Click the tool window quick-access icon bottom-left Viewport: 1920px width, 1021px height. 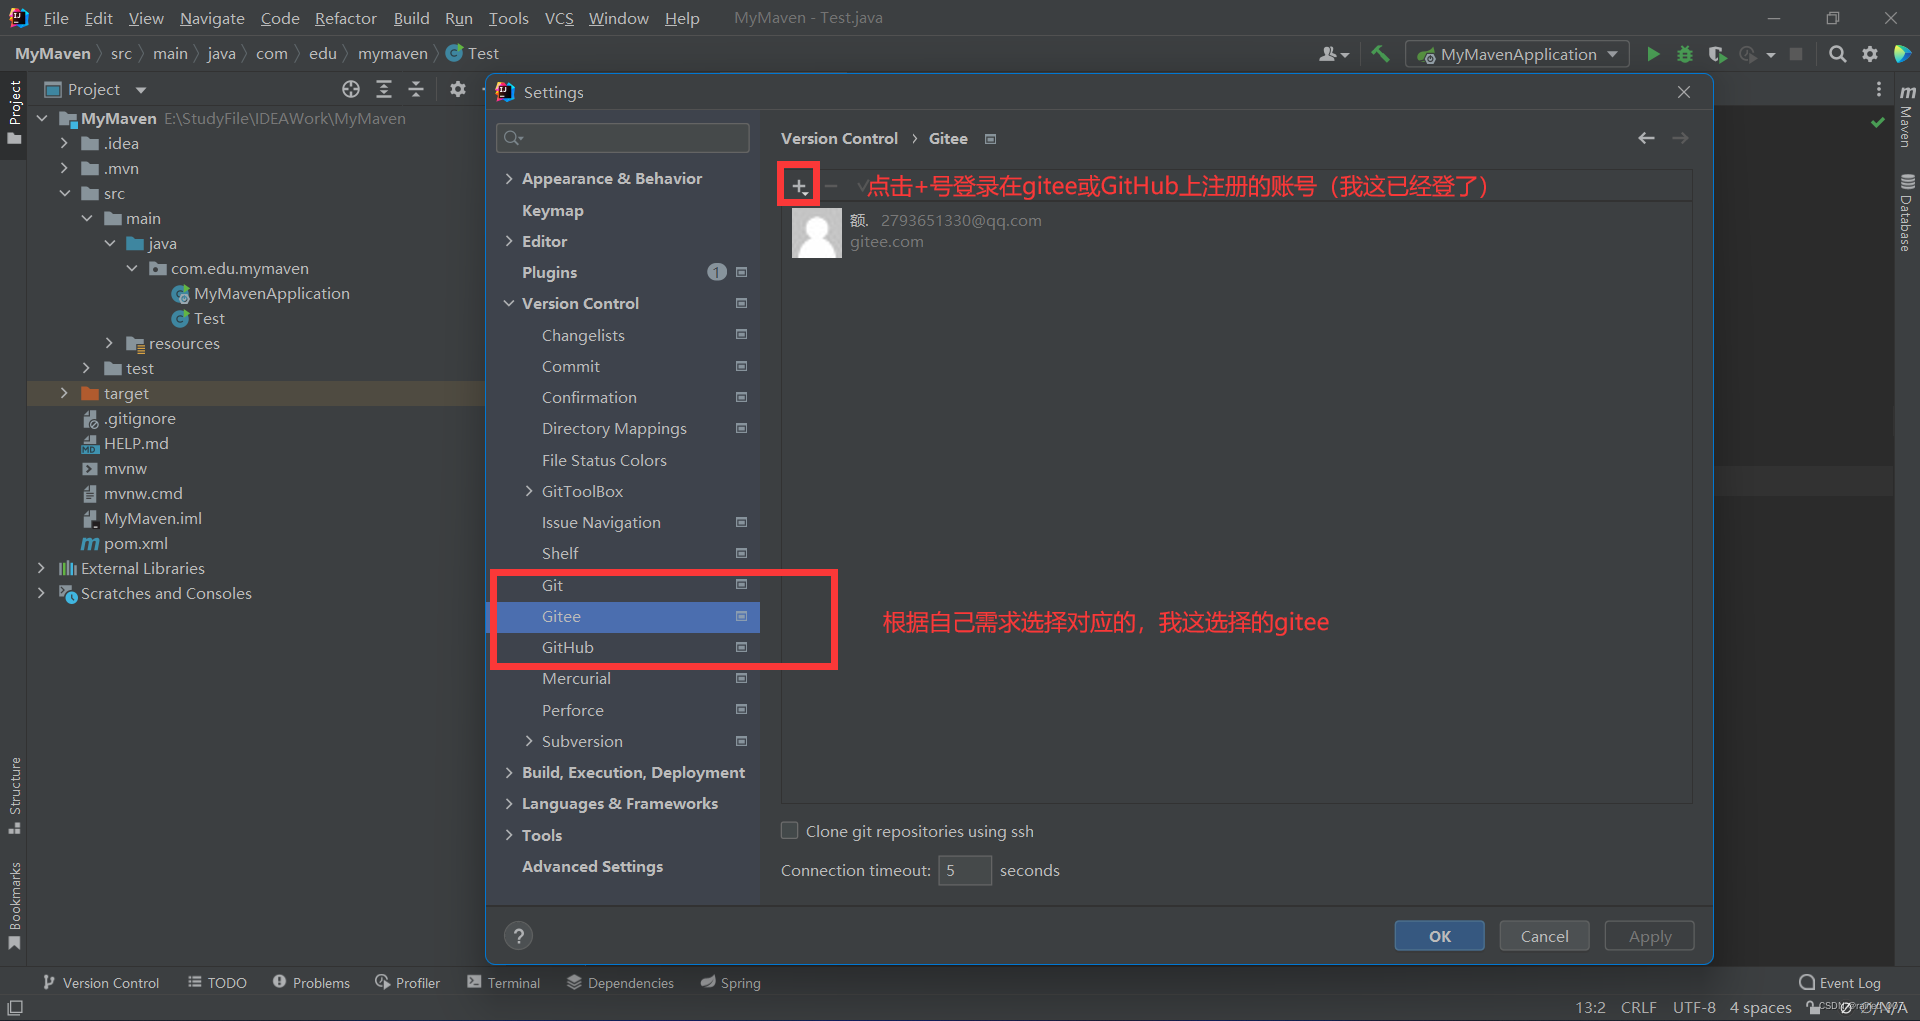tap(15, 1008)
